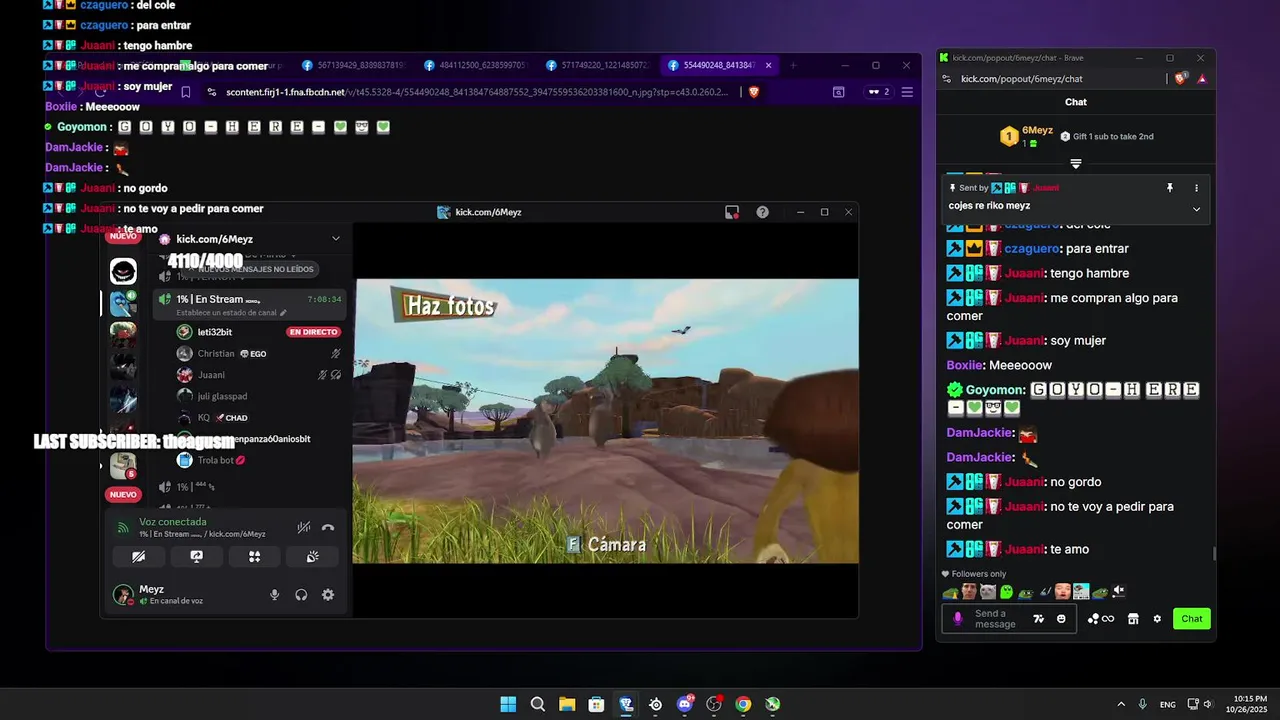1280x720 pixels.
Task: Select Trola bot in voice list
Action: [x=215, y=461]
